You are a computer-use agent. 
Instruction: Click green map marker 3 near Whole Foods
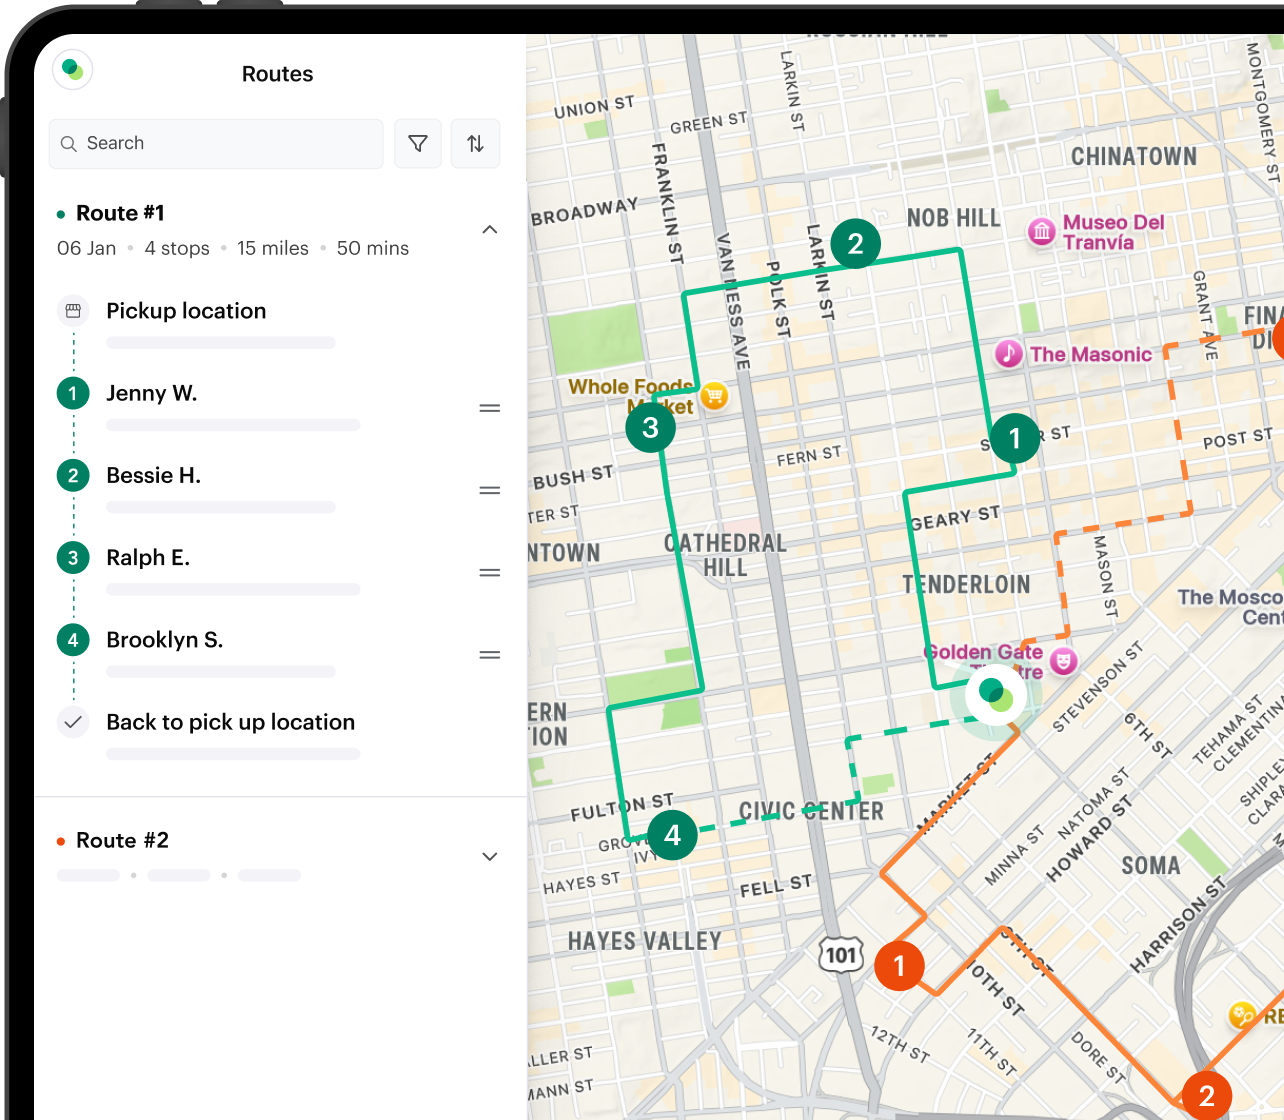[x=650, y=428]
